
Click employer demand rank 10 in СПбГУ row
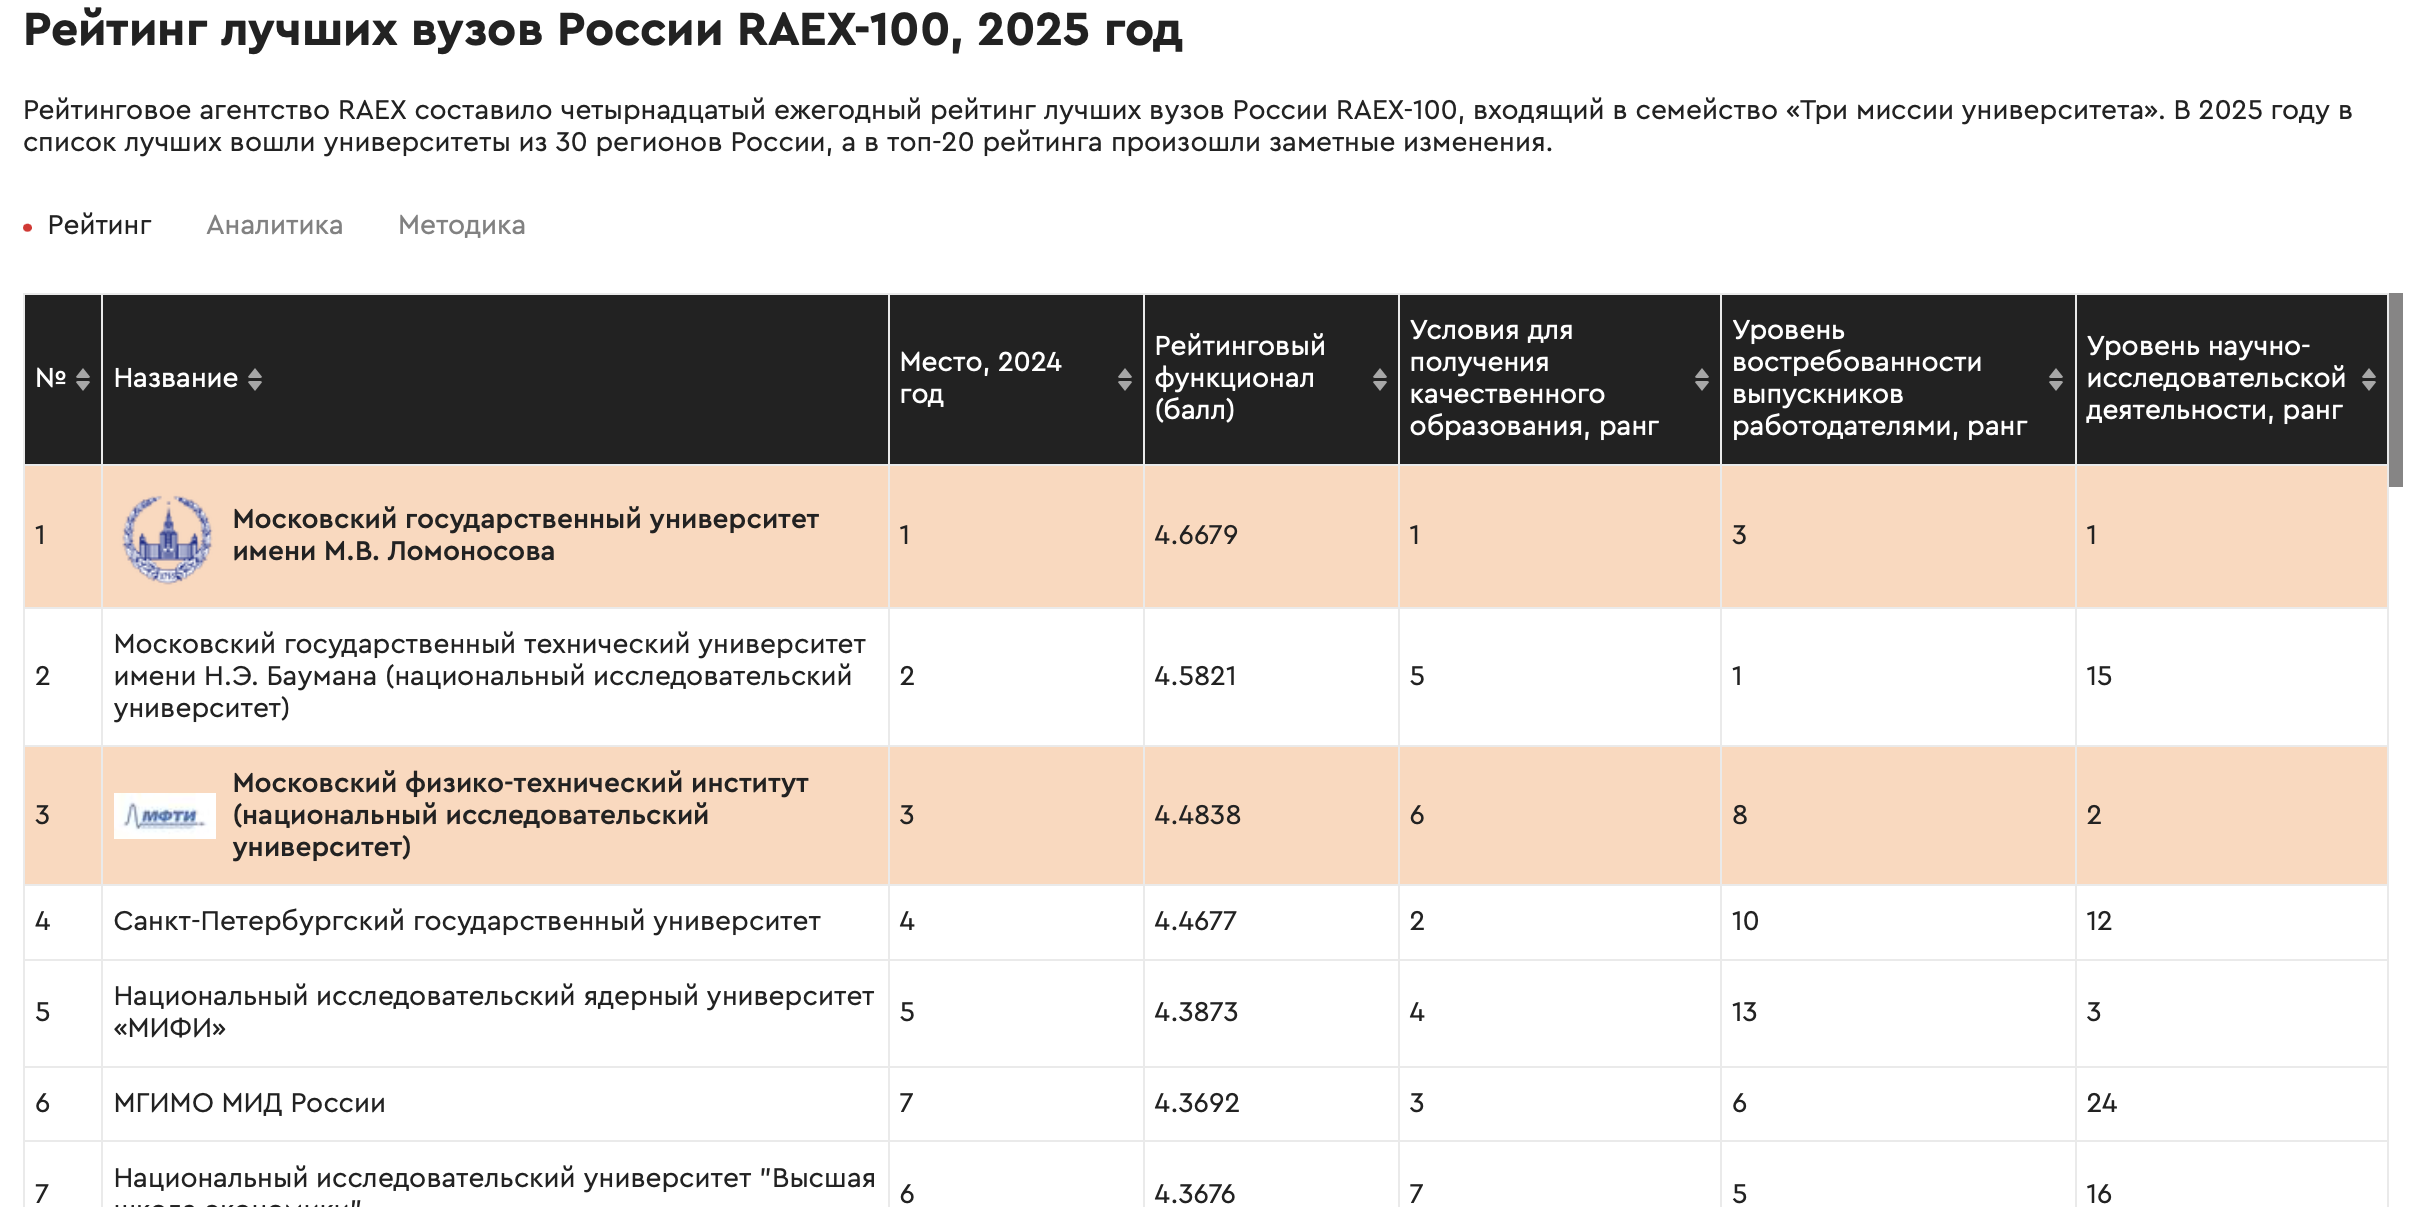pyautogui.click(x=1746, y=921)
